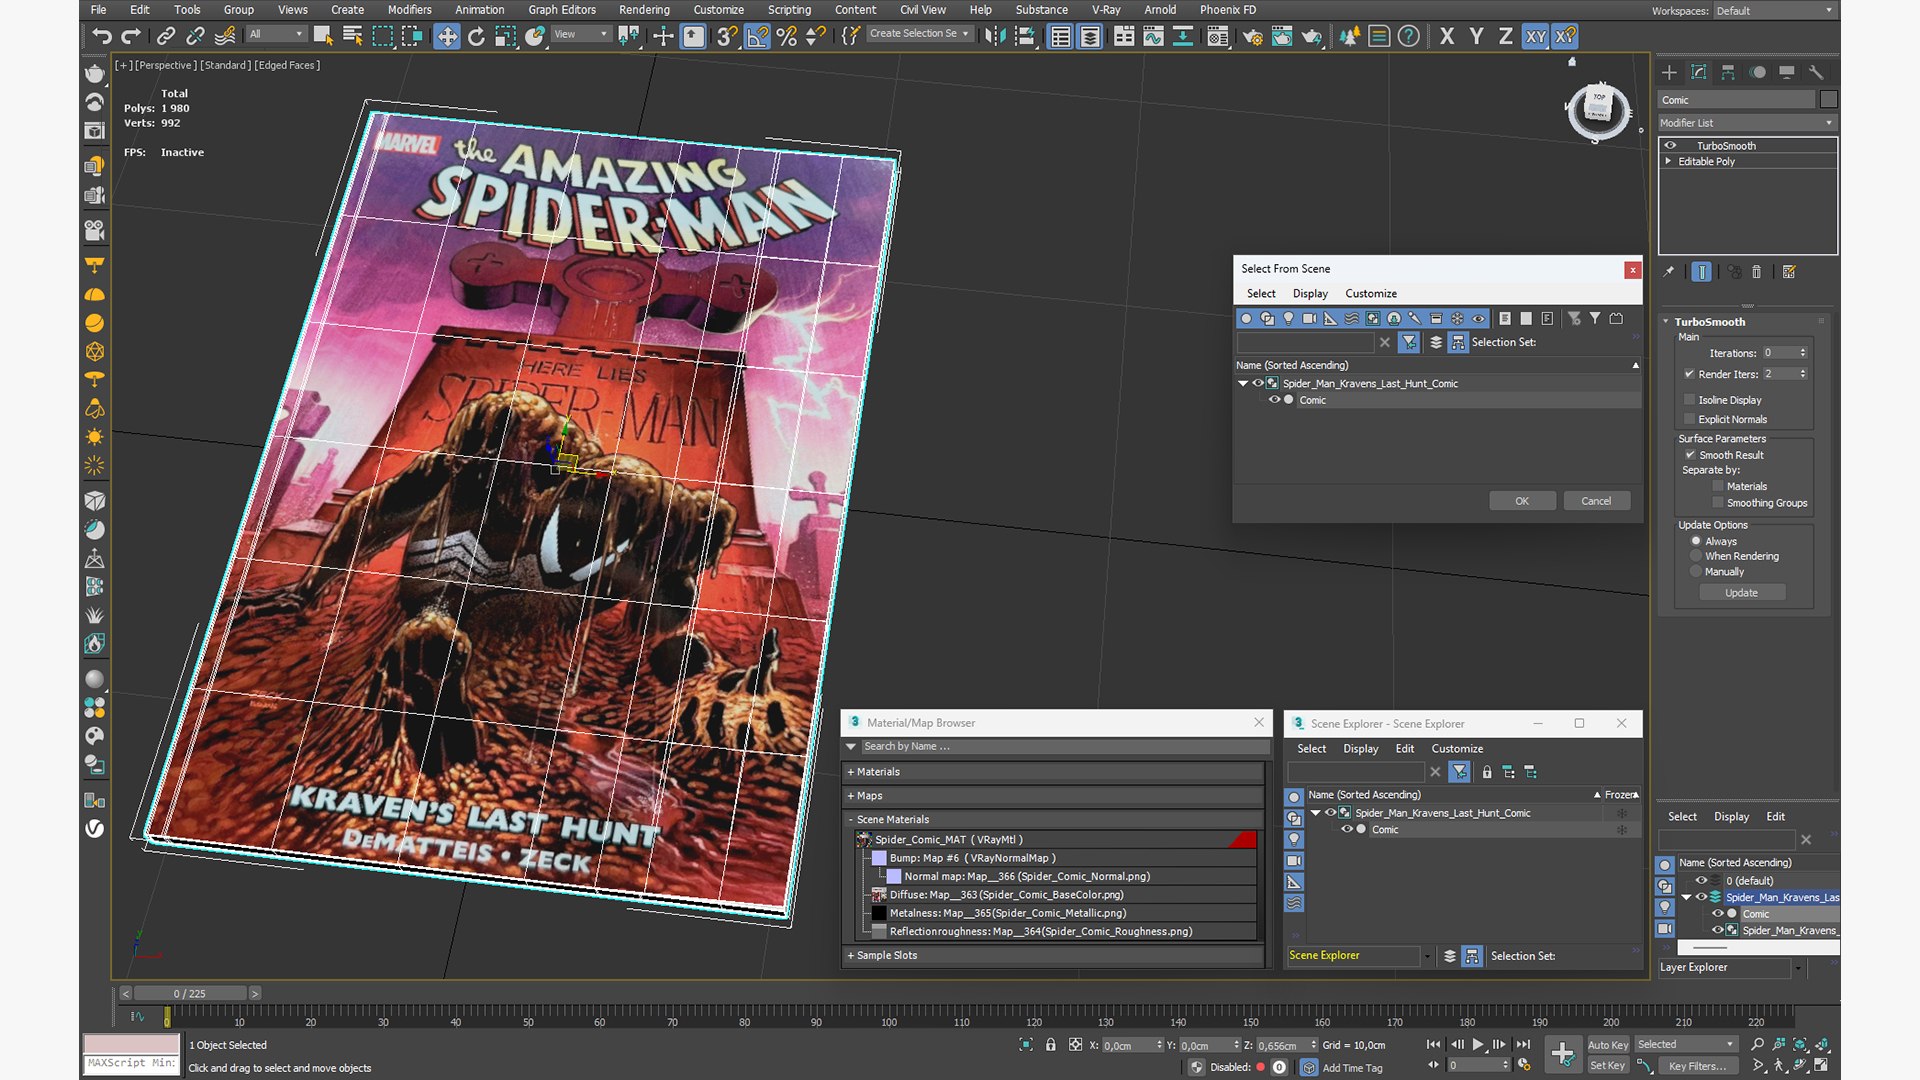Click the object color swatch beside Comic
Viewport: 1920px width, 1080px height.
tap(1829, 100)
